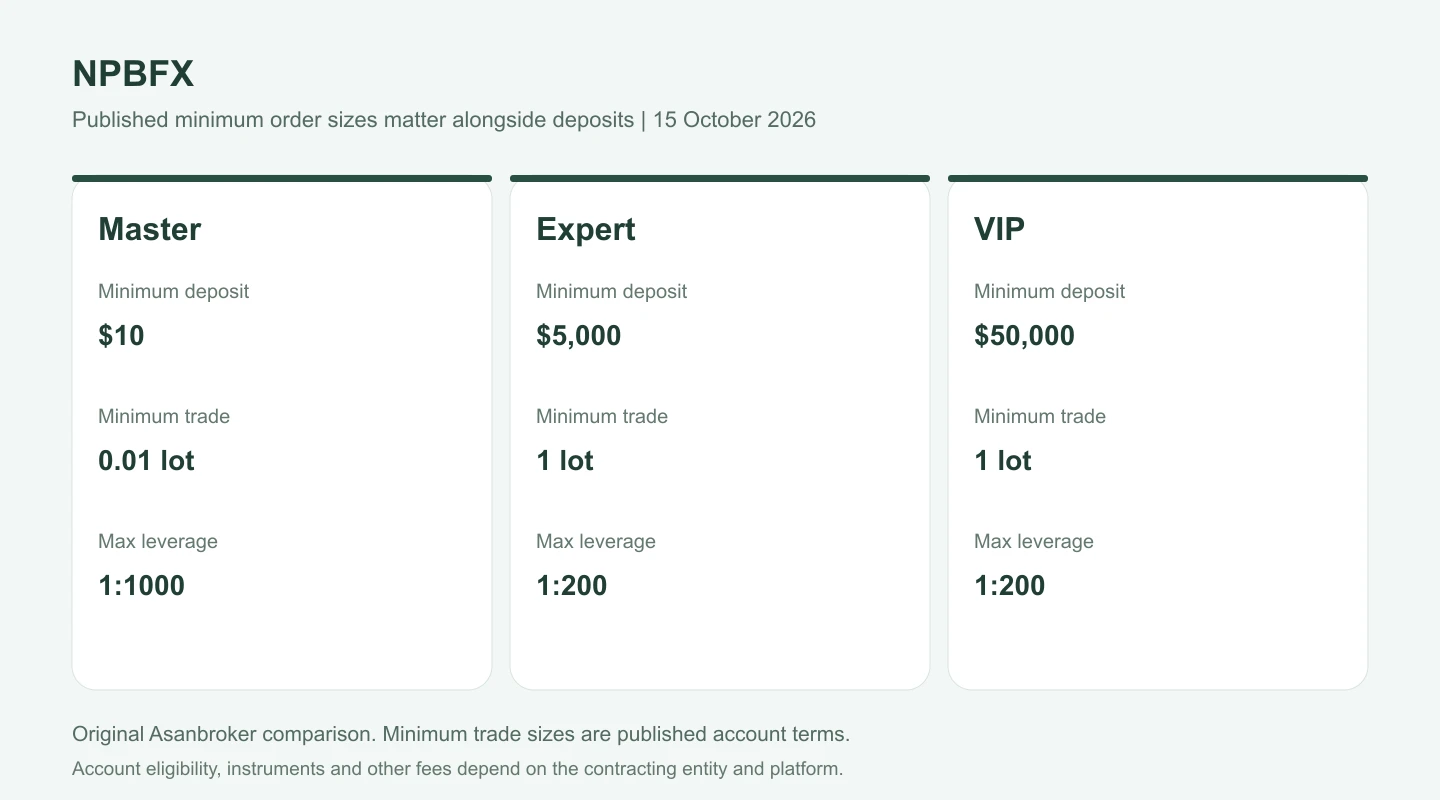Click Max leverage label in VIP card

pyautogui.click(x=1034, y=541)
